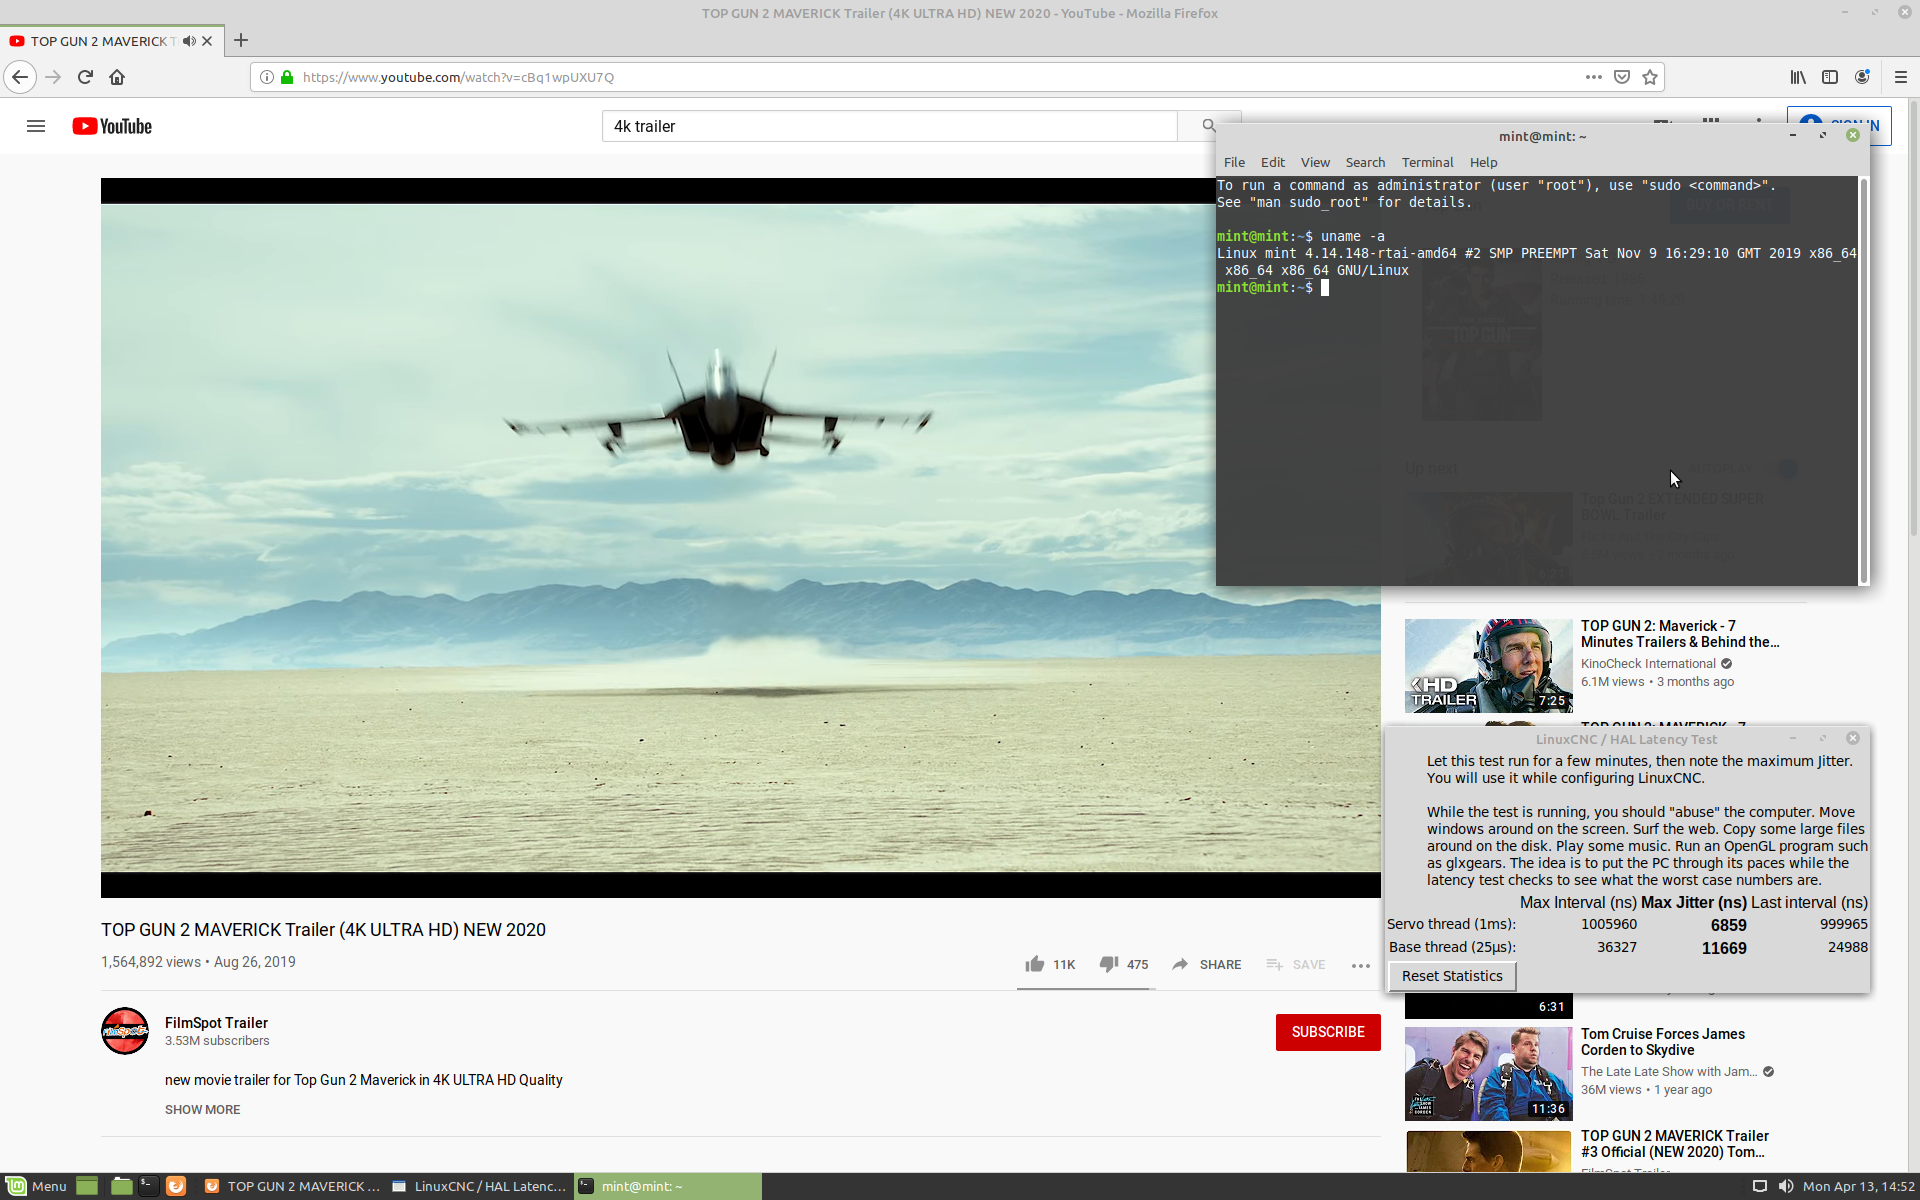Launch terminal from taskbar launcher

click(148, 1186)
